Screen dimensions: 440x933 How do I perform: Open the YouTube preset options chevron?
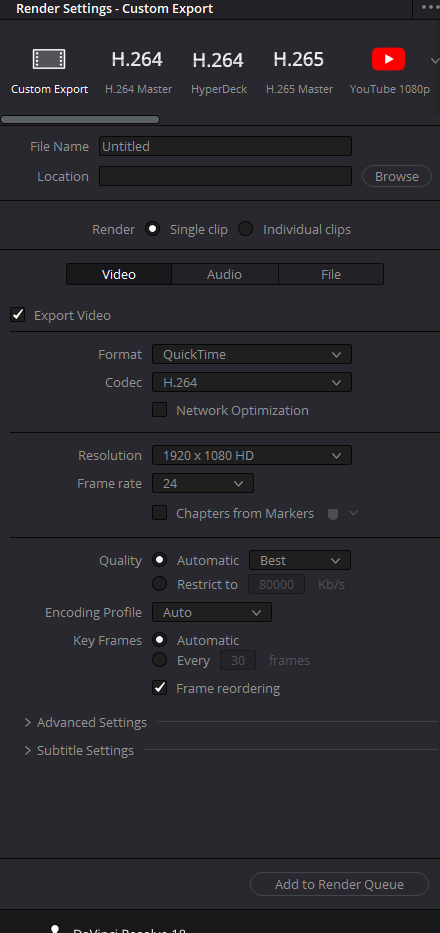point(434,60)
